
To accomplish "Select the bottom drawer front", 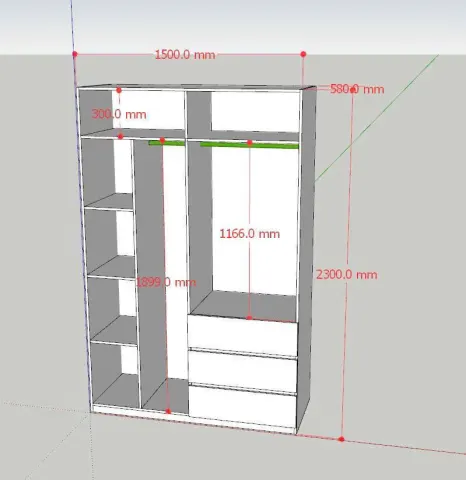I will 243,407.
